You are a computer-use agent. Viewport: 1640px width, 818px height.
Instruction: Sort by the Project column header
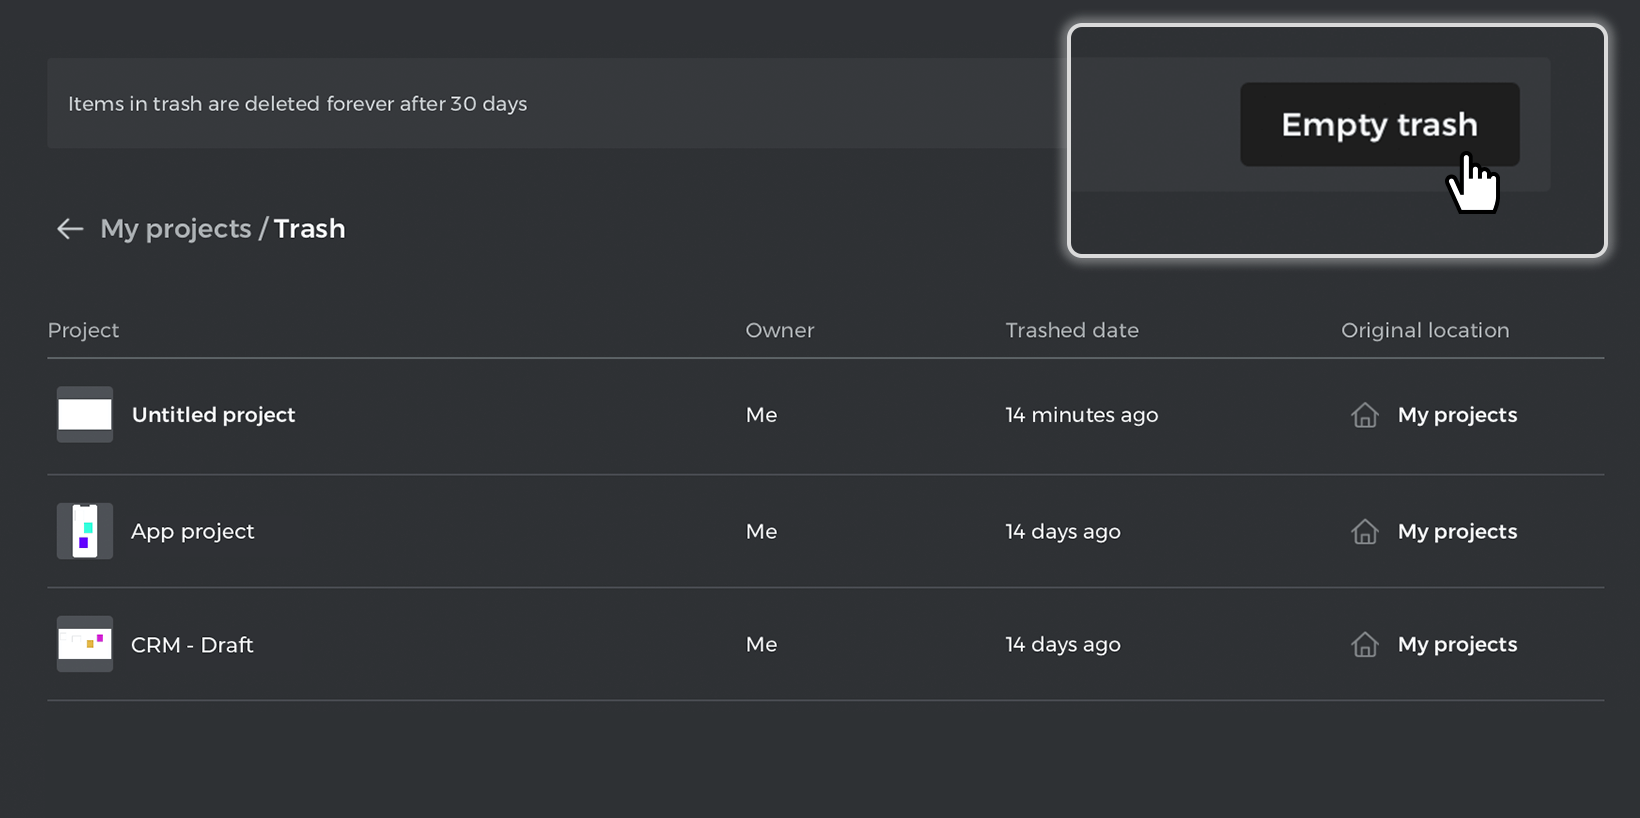click(x=83, y=330)
